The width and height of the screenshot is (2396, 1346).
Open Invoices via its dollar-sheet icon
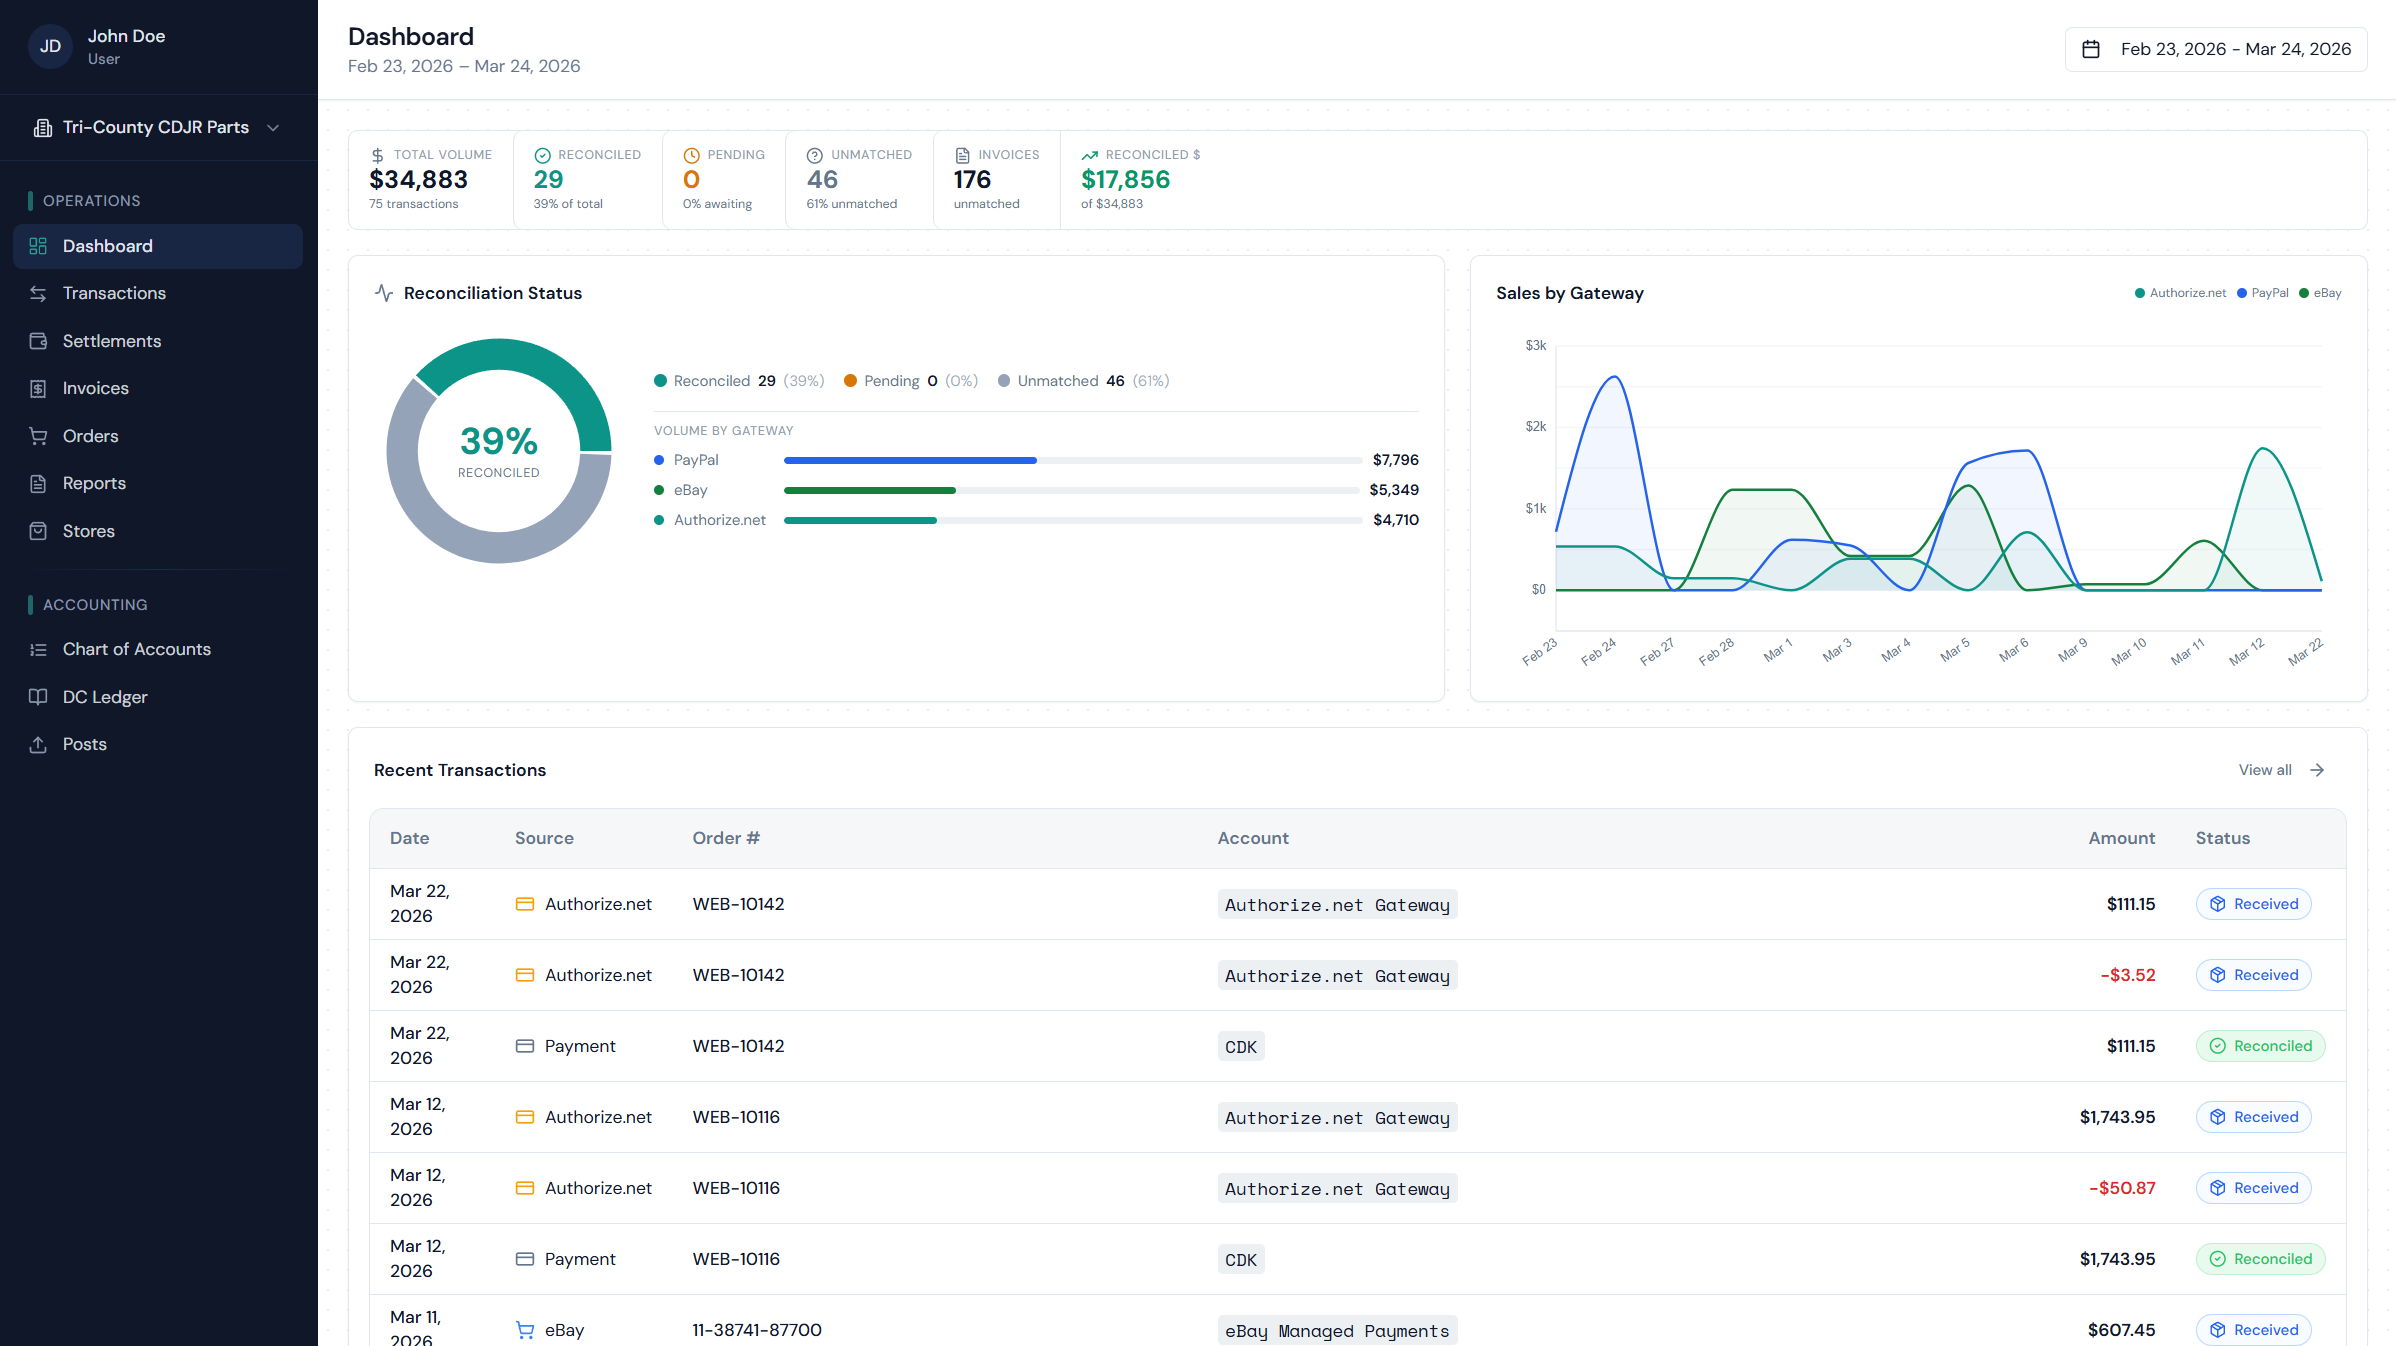(38, 388)
